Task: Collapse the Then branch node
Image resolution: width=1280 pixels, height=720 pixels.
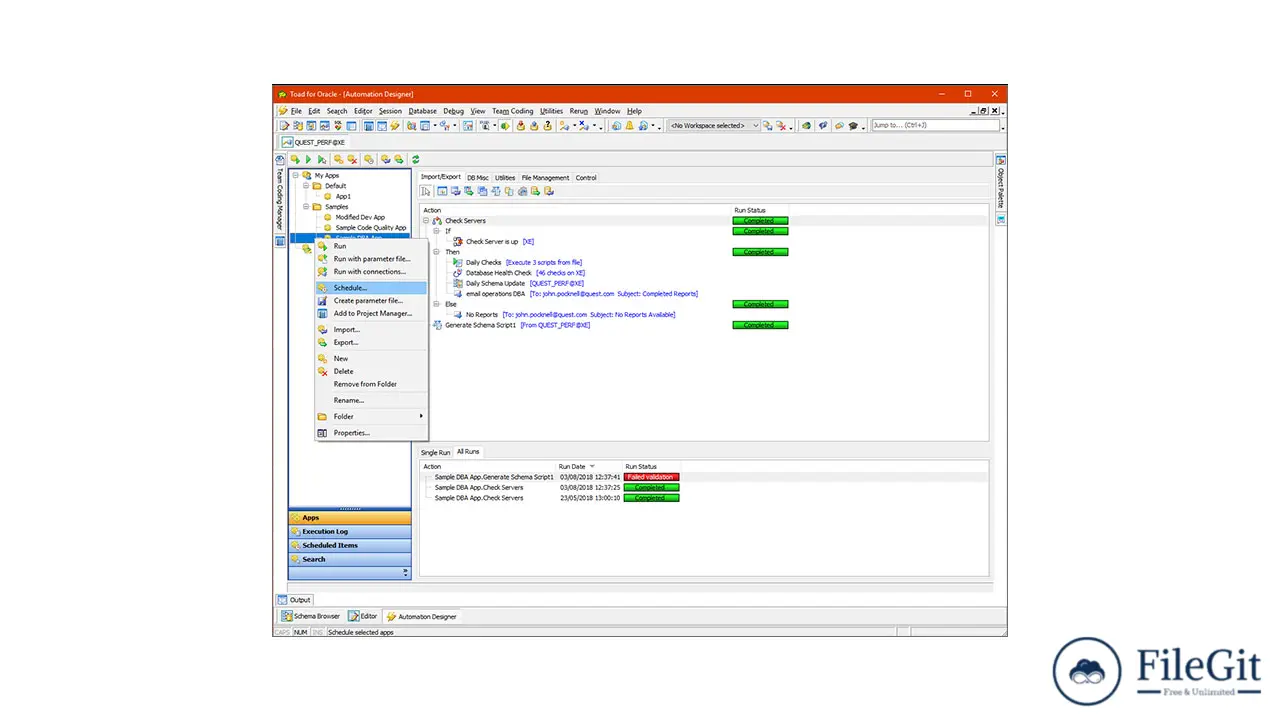Action: click(x=437, y=252)
